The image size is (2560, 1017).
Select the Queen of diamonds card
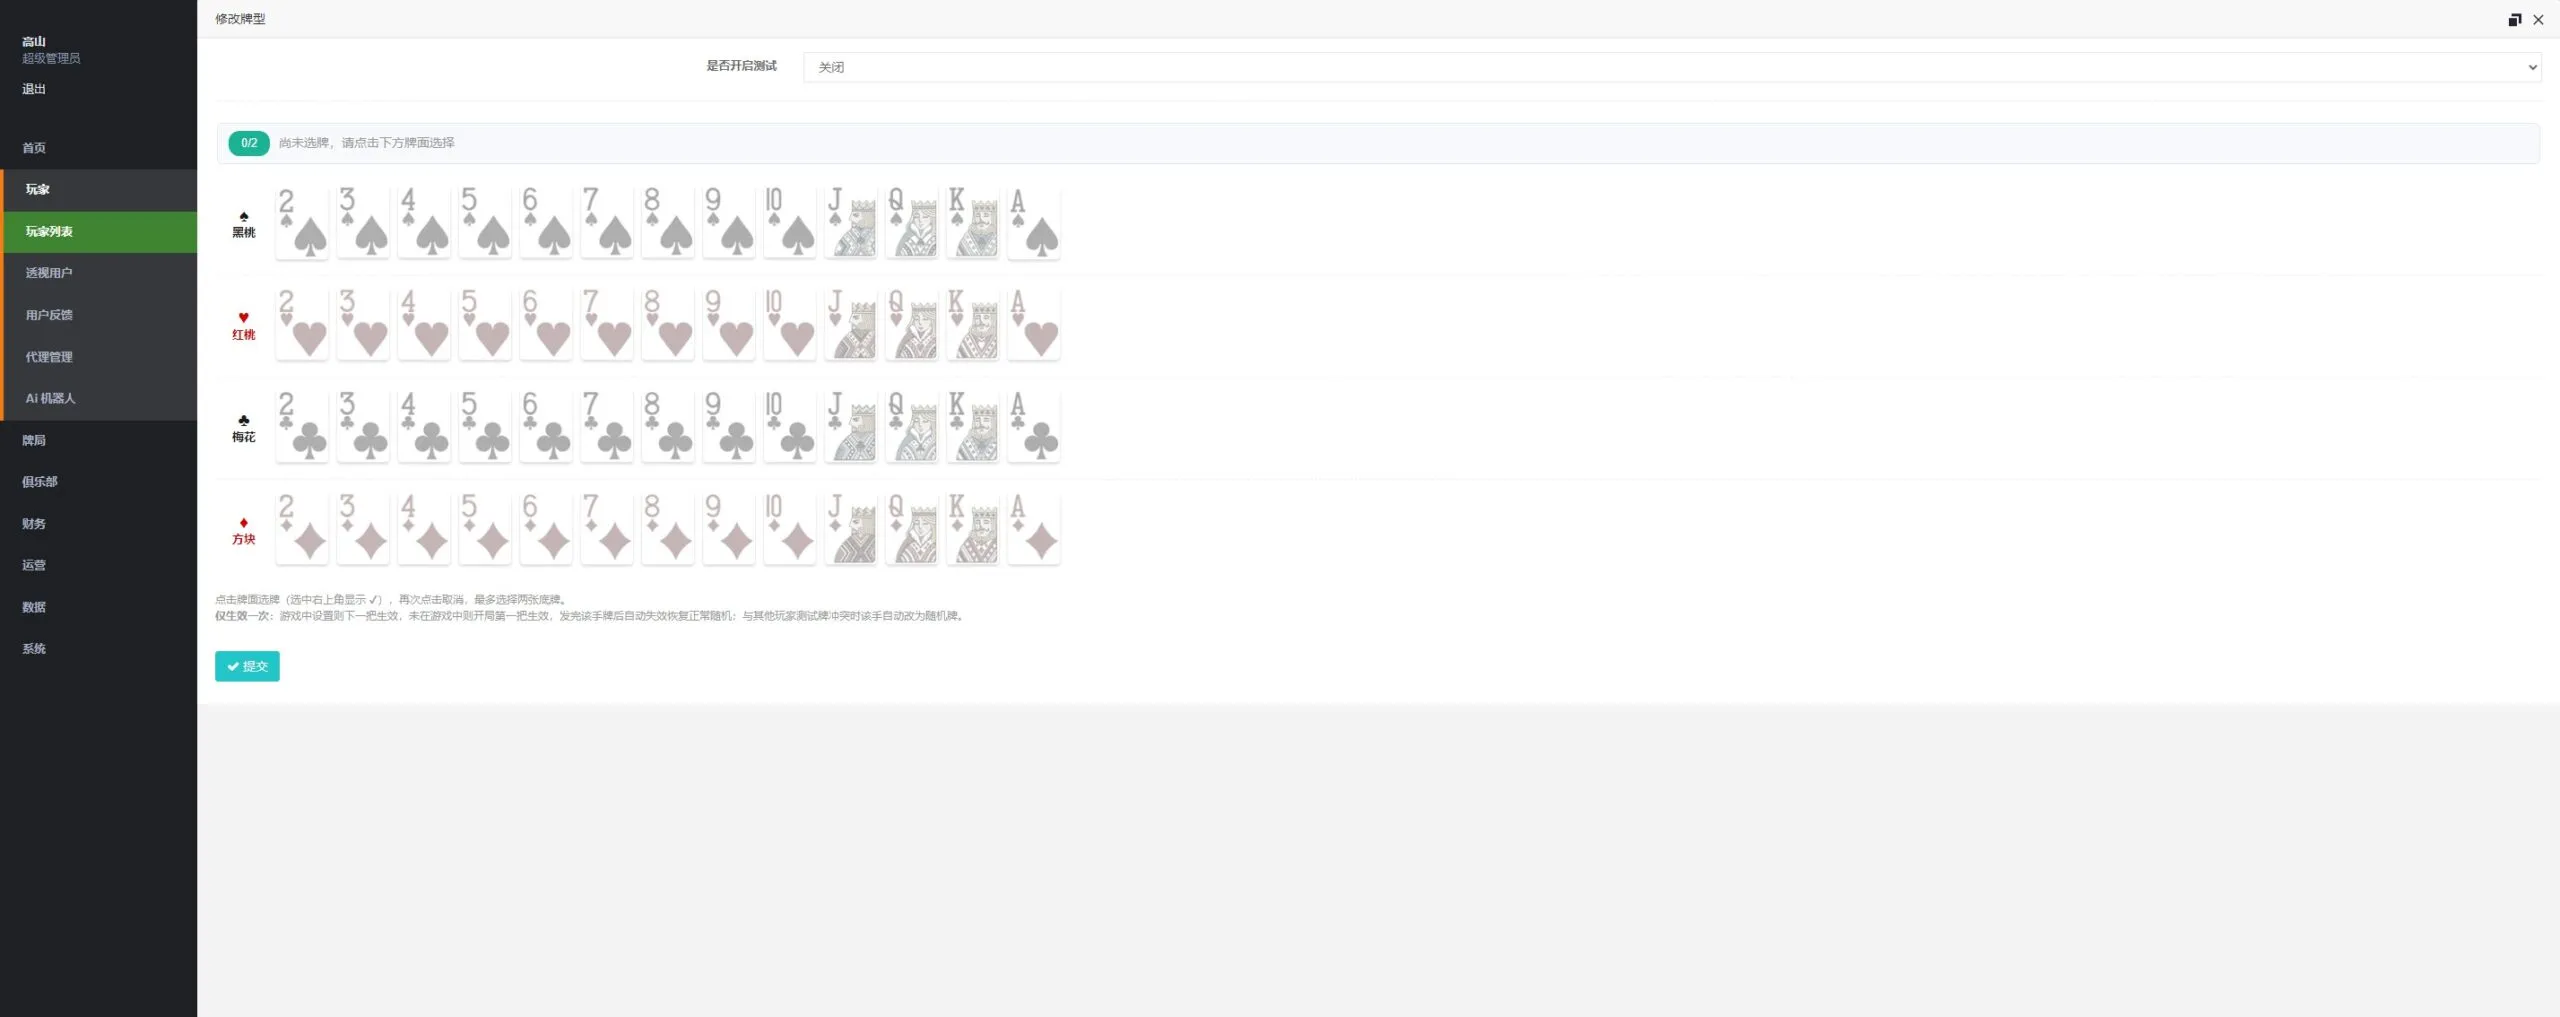coord(911,529)
